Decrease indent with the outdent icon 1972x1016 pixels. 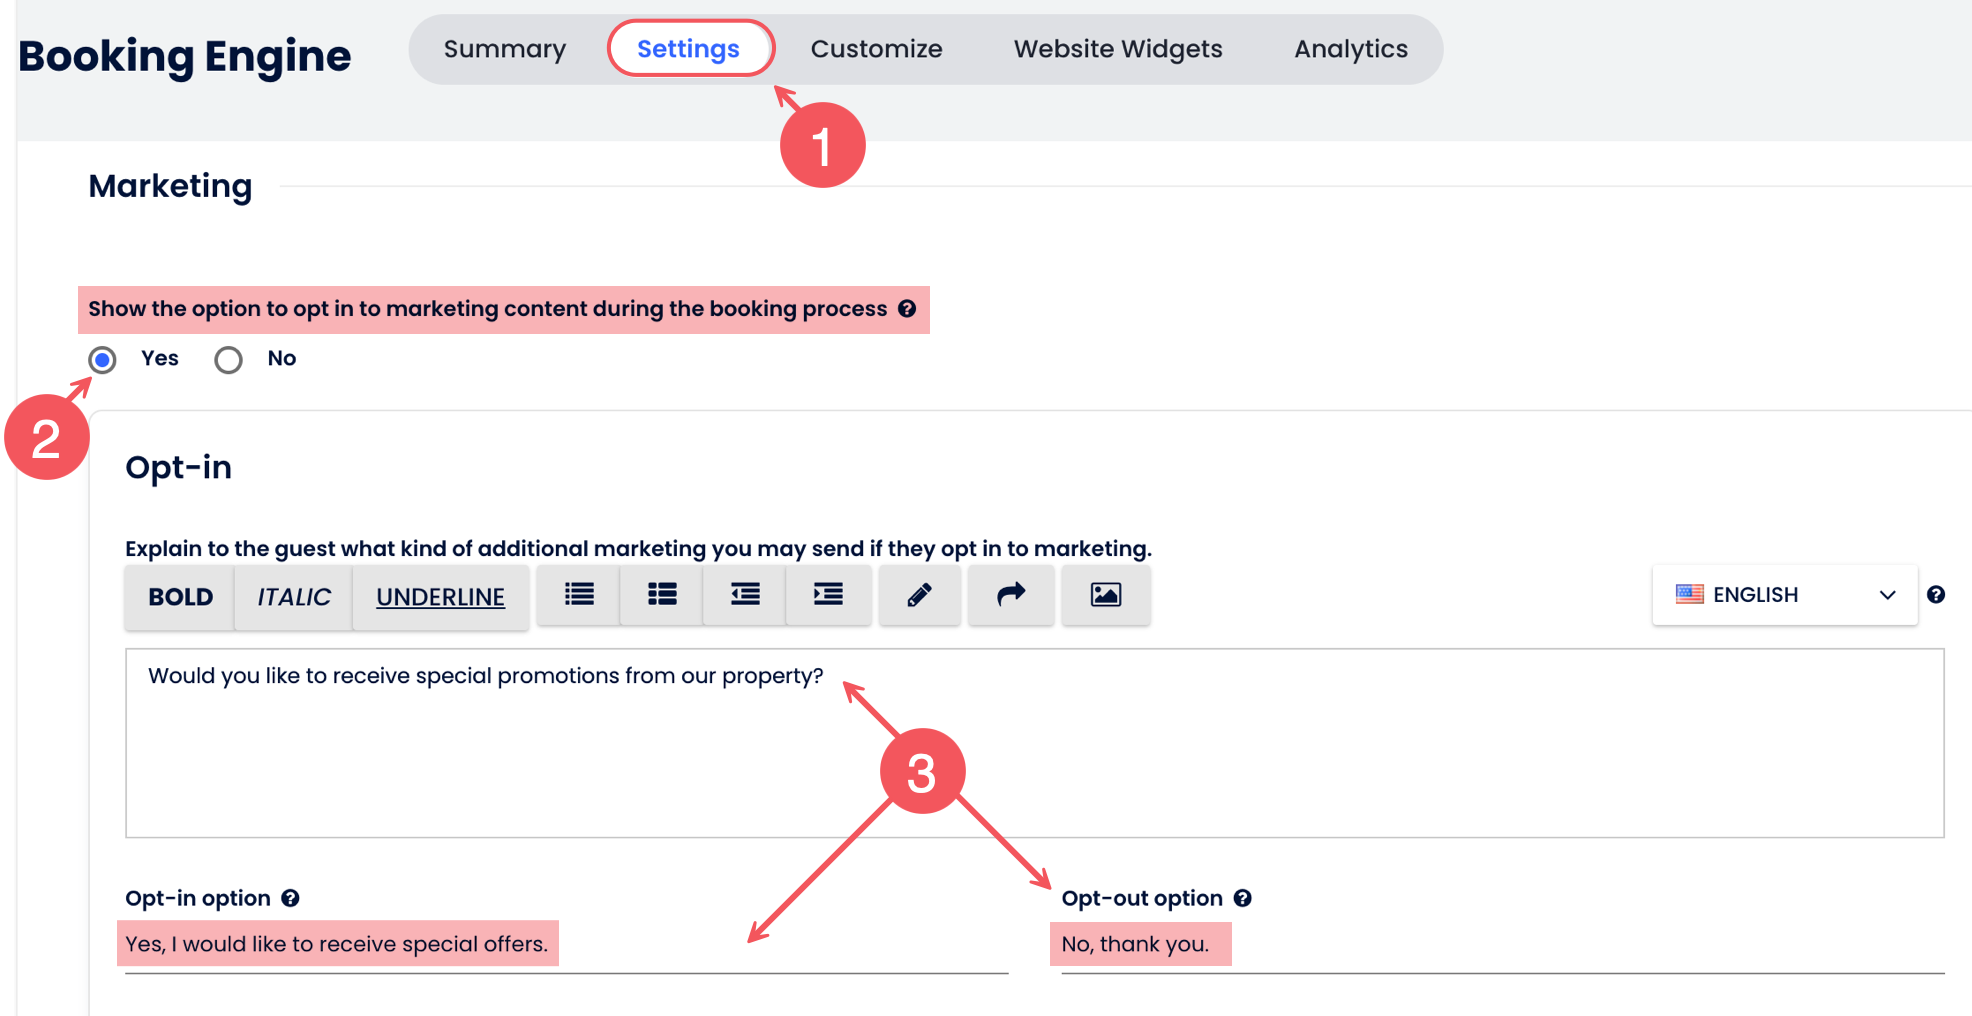745,595
